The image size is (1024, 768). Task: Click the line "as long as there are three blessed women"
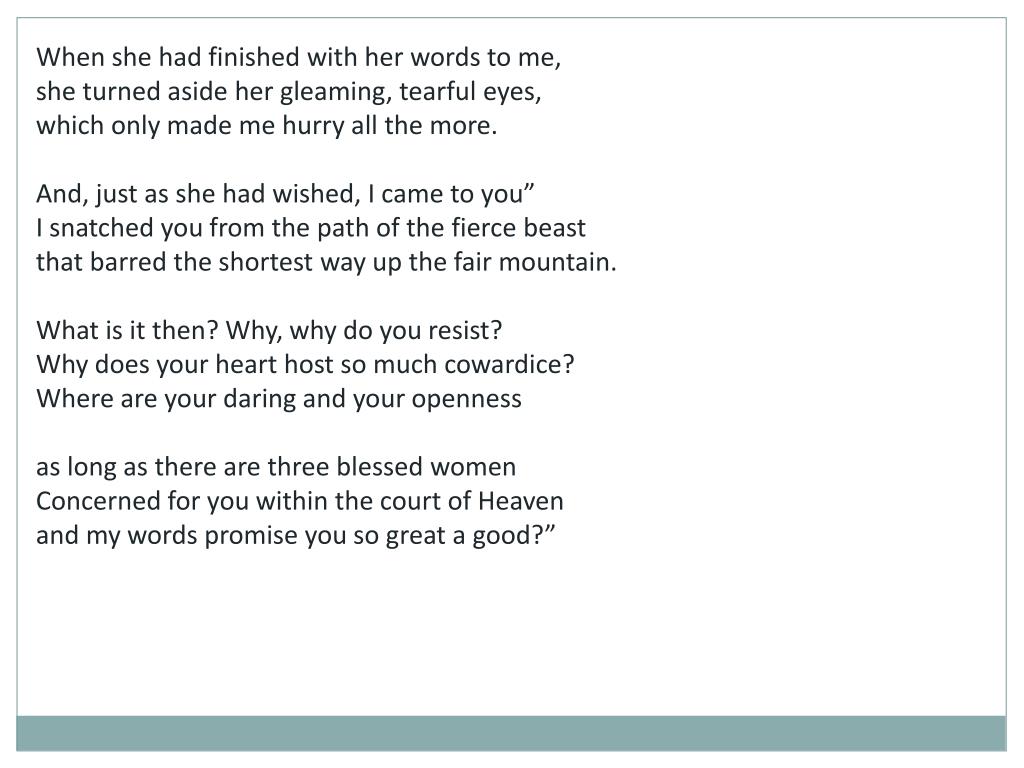pyautogui.click(x=276, y=467)
